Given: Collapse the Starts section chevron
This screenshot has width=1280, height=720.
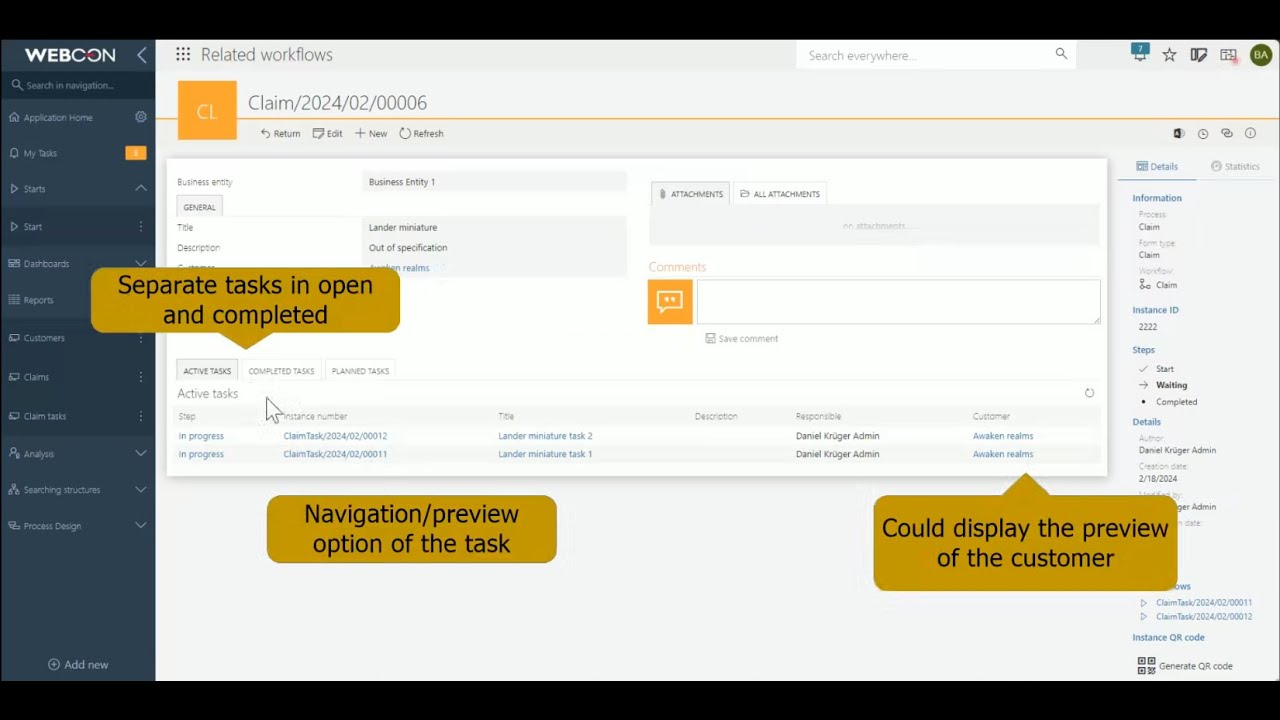Looking at the screenshot, I should (141, 189).
